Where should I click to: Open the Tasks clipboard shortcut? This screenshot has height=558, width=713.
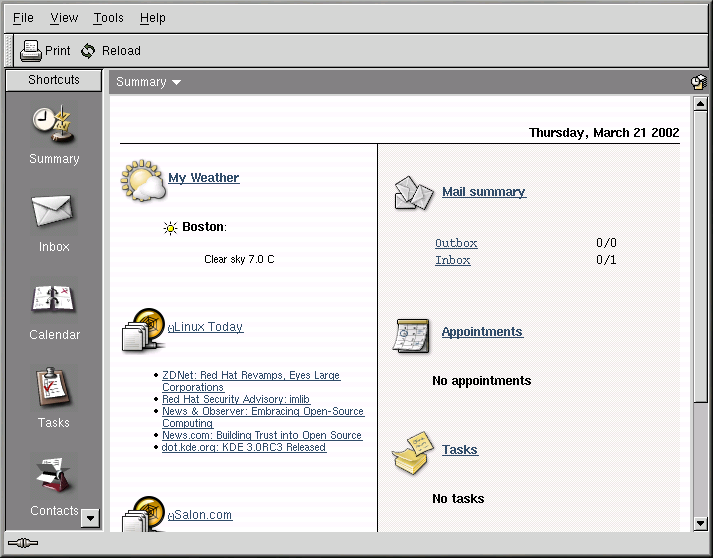(53, 388)
